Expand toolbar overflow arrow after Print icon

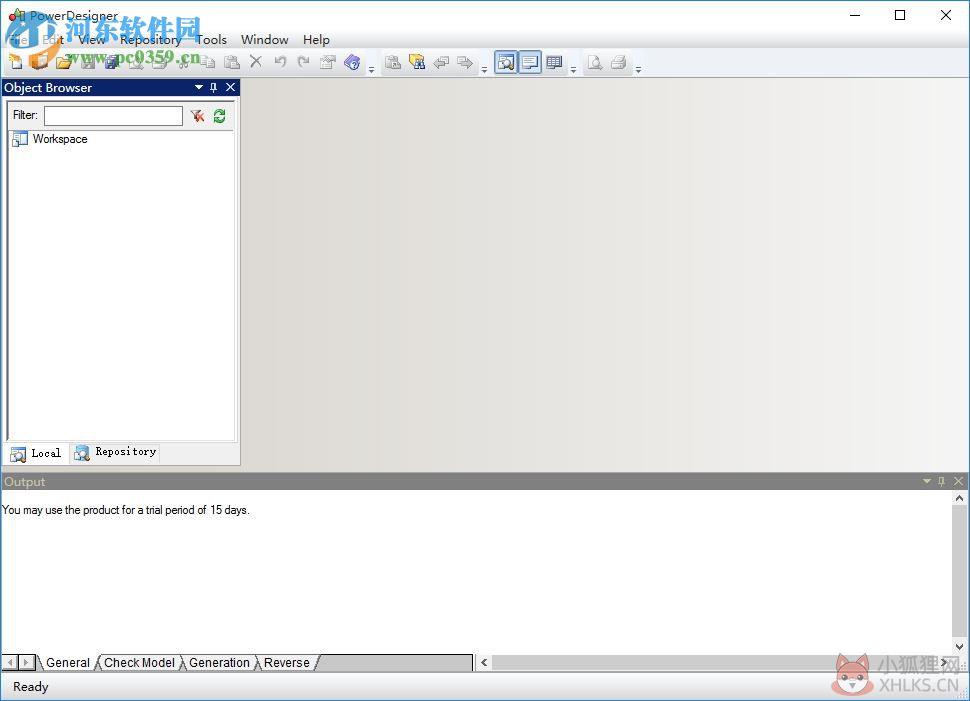pos(638,69)
